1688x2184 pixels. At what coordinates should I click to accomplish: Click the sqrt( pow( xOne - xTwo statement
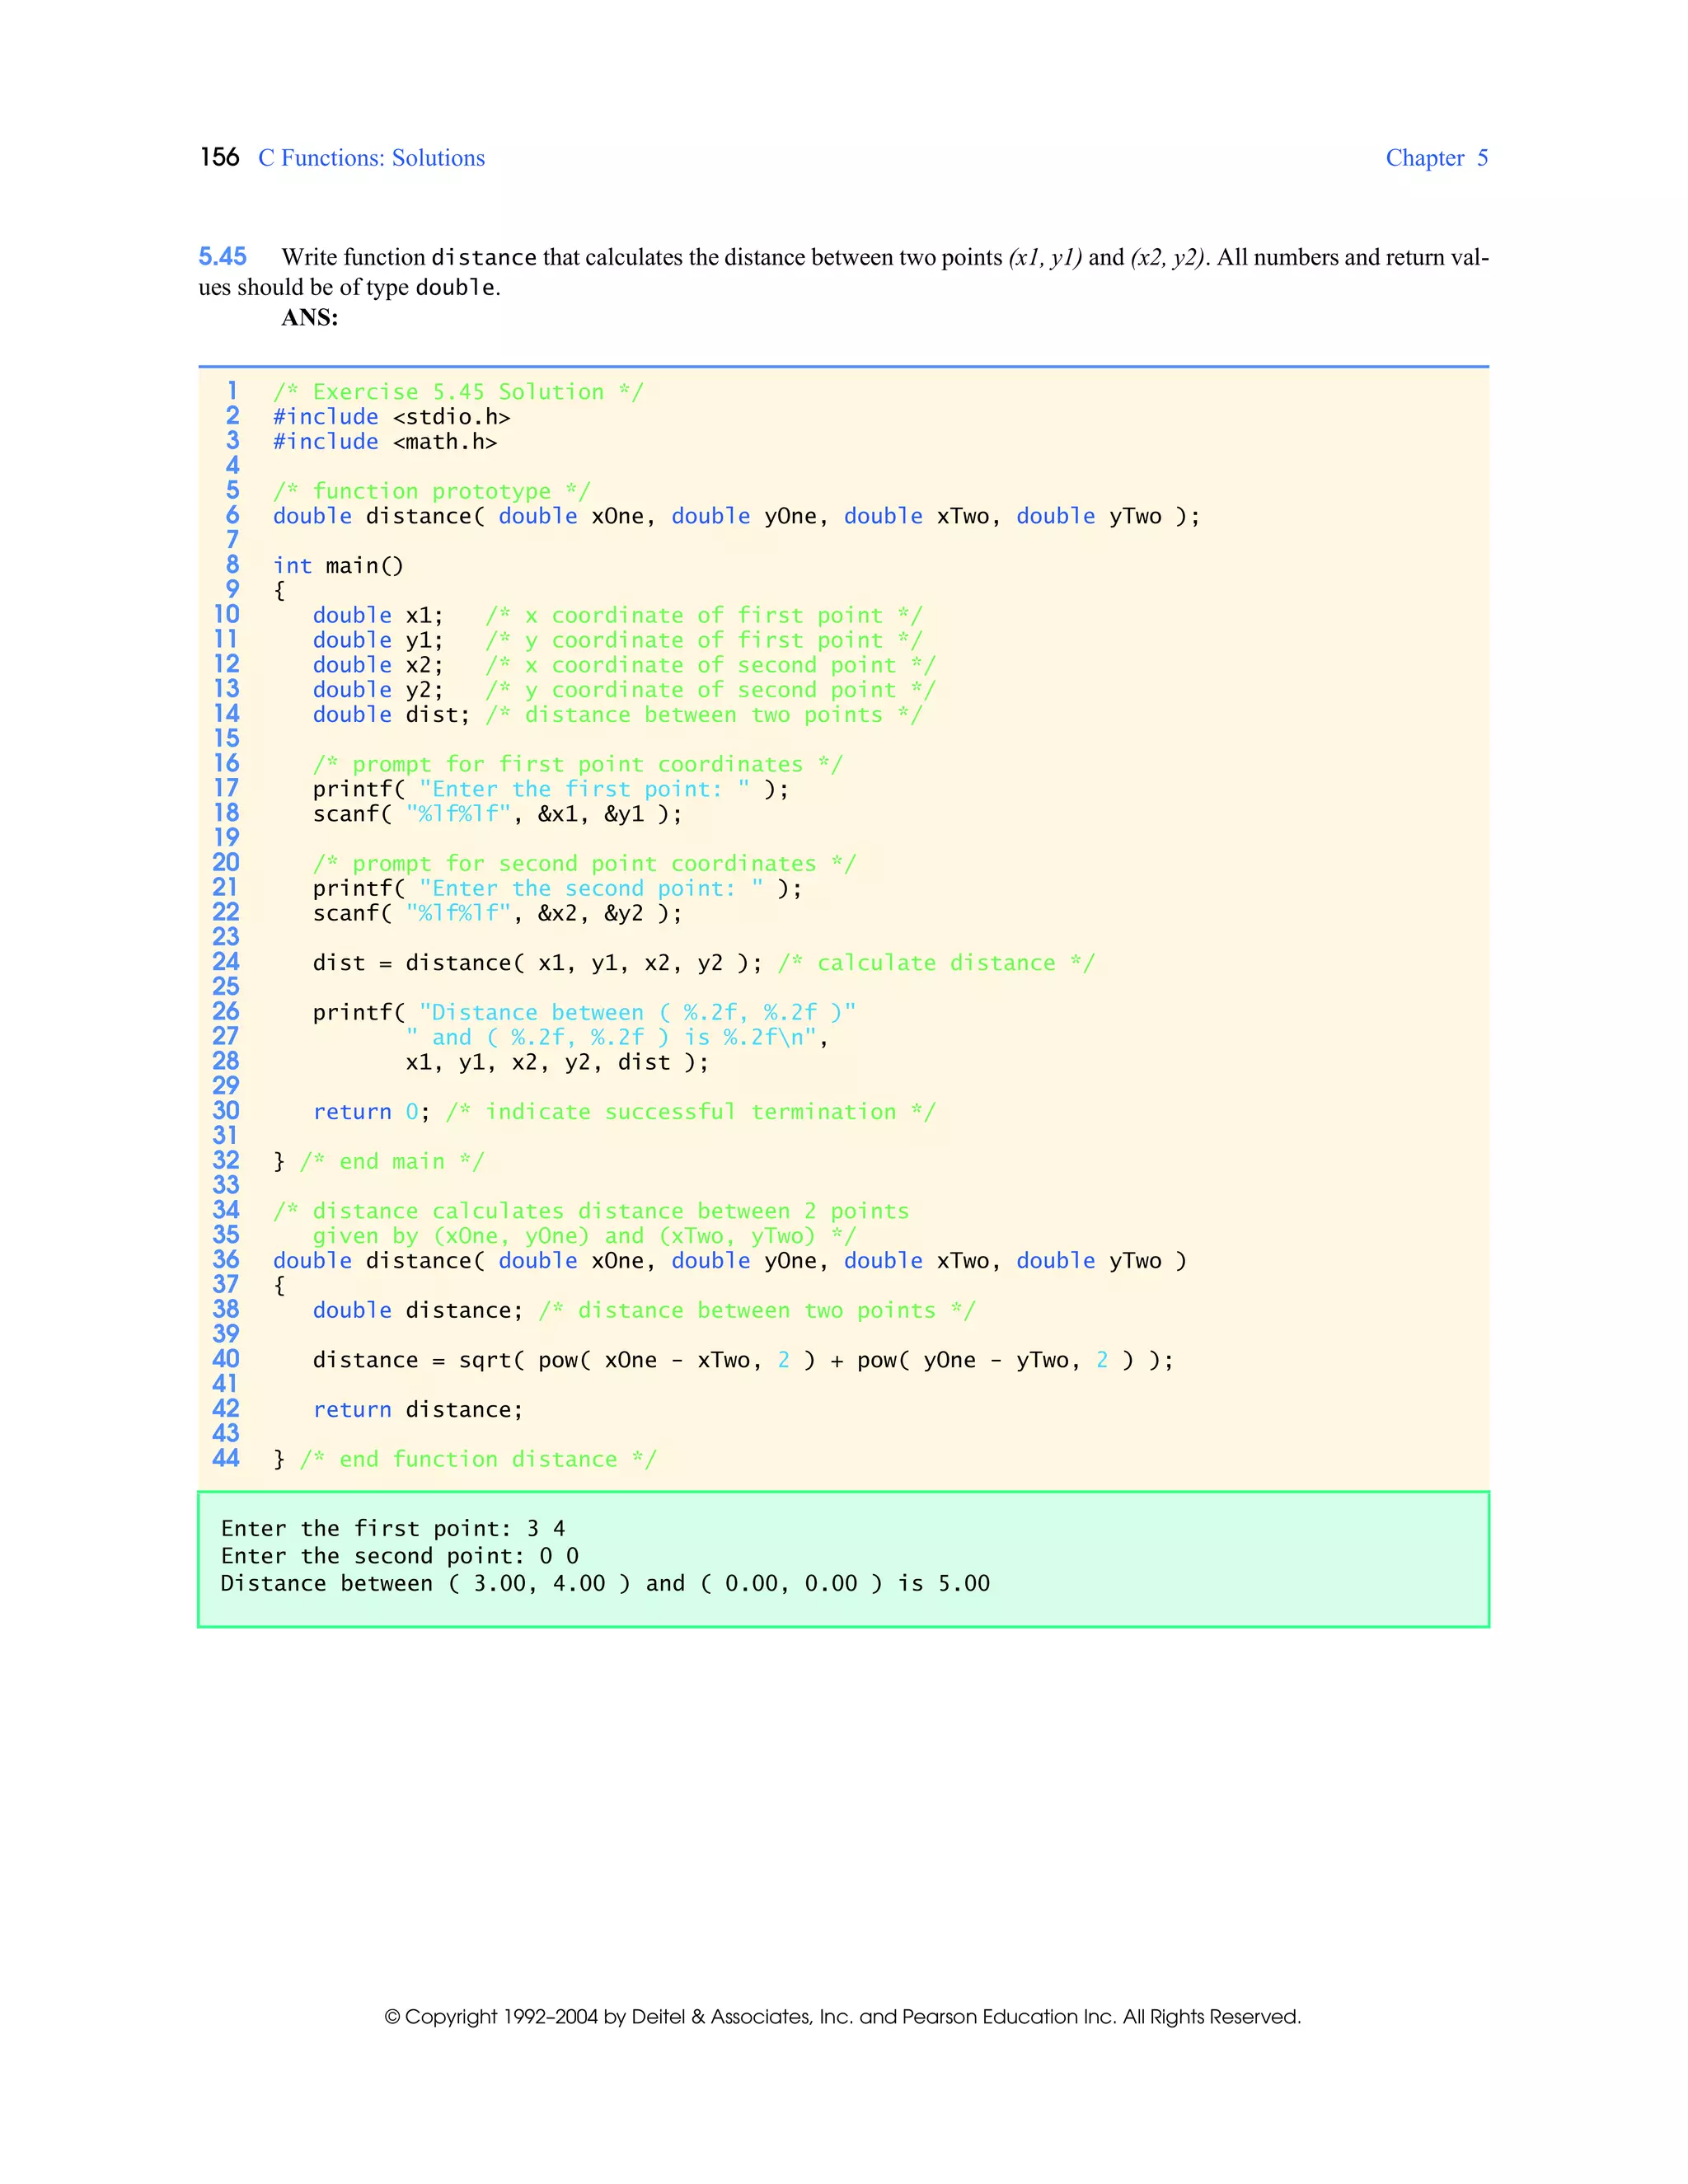[743, 1360]
